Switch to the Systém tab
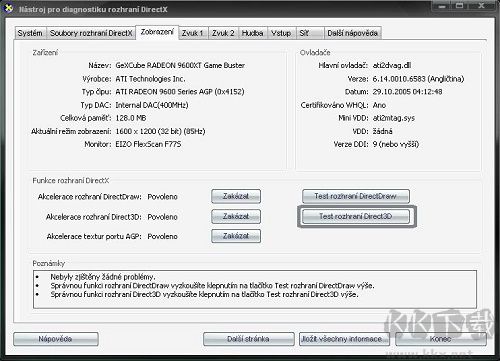The image size is (500, 361). pos(30,33)
